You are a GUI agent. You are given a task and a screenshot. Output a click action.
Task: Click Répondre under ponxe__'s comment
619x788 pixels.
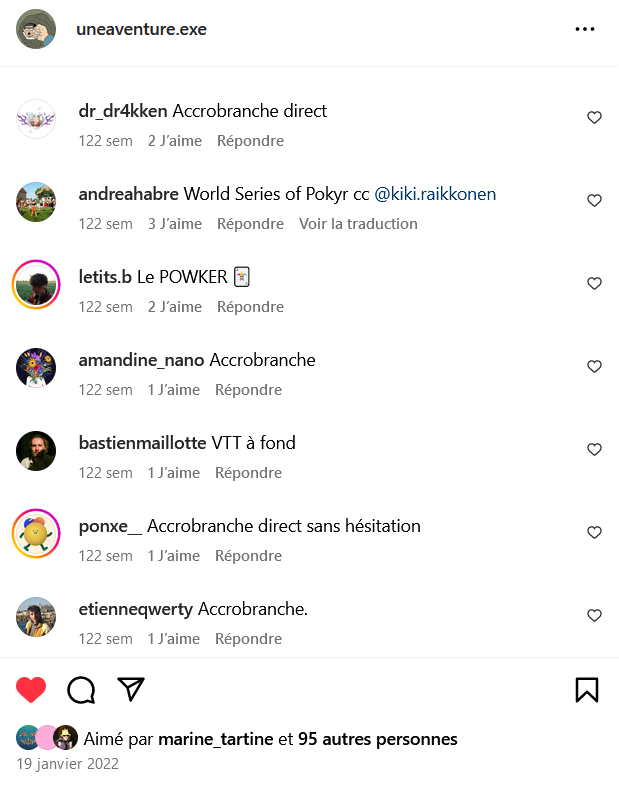tap(248, 556)
